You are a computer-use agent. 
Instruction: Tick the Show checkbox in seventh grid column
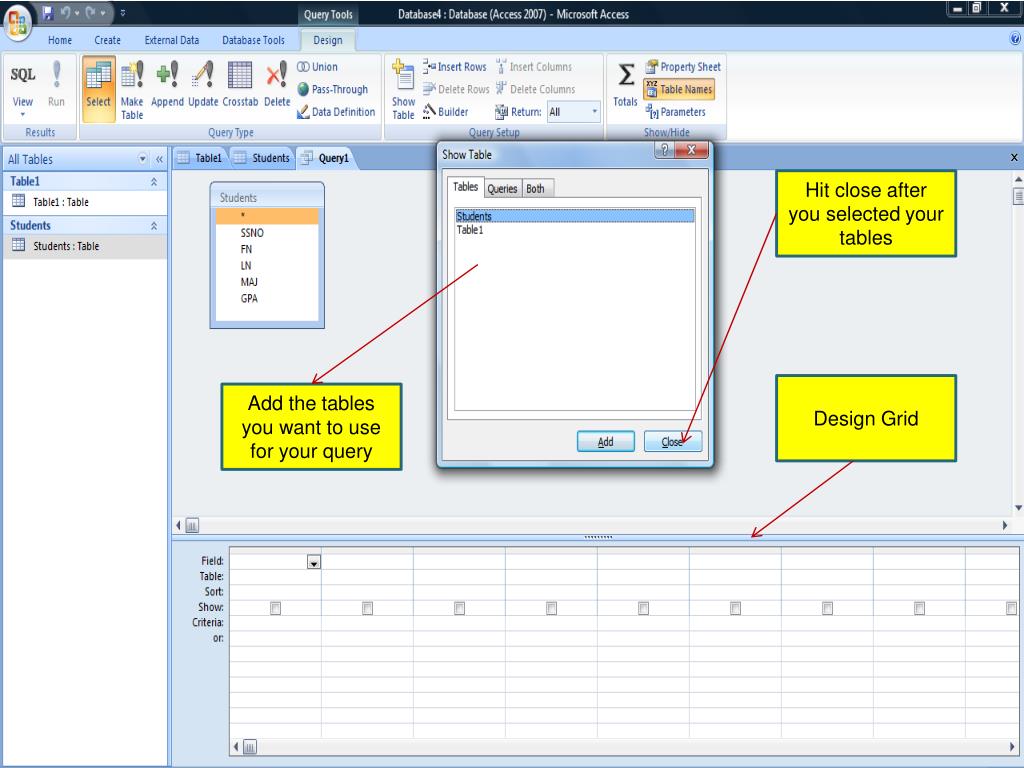(x=827, y=608)
